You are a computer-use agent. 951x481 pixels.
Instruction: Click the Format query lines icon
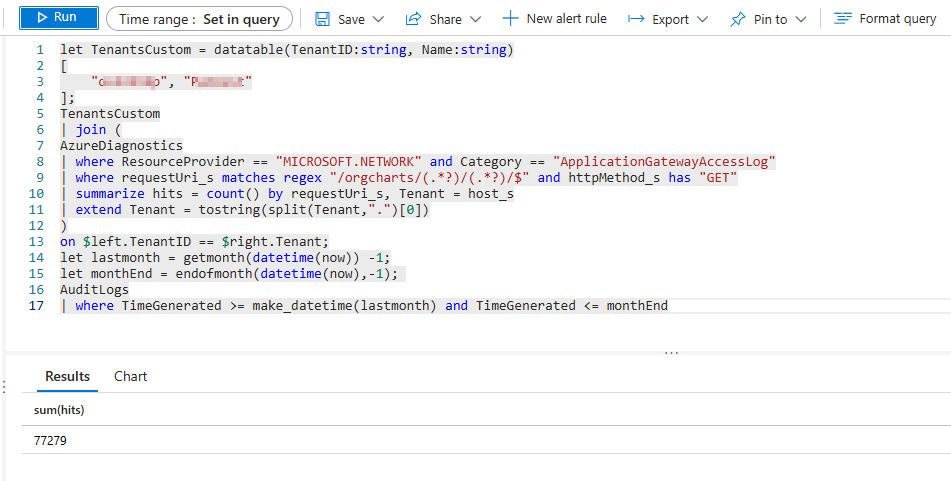[x=842, y=19]
